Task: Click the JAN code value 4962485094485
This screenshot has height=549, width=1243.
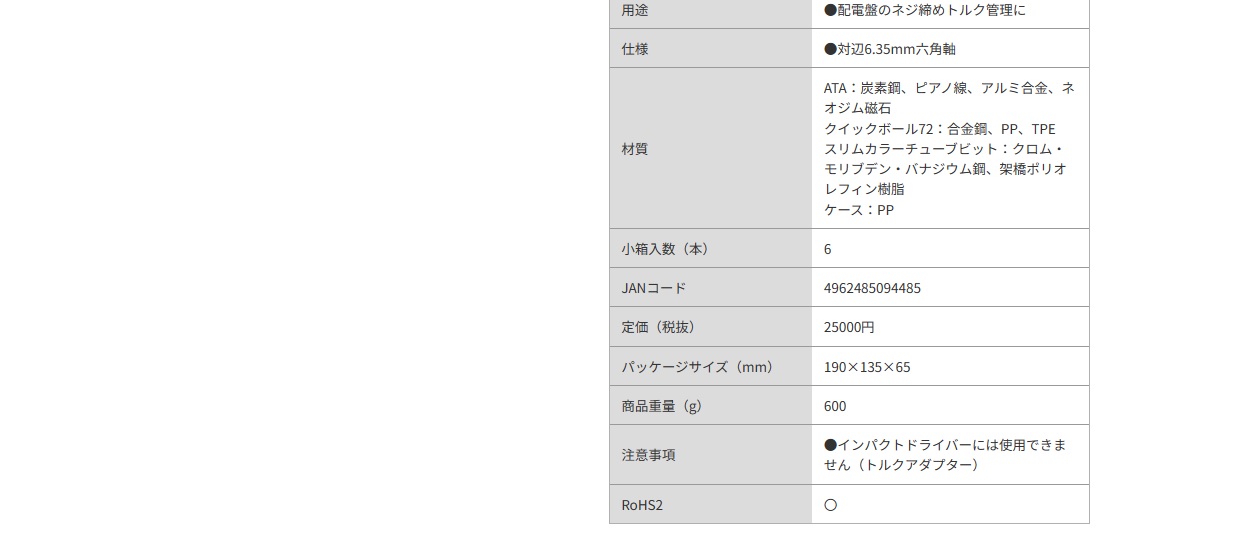Action: click(872, 288)
